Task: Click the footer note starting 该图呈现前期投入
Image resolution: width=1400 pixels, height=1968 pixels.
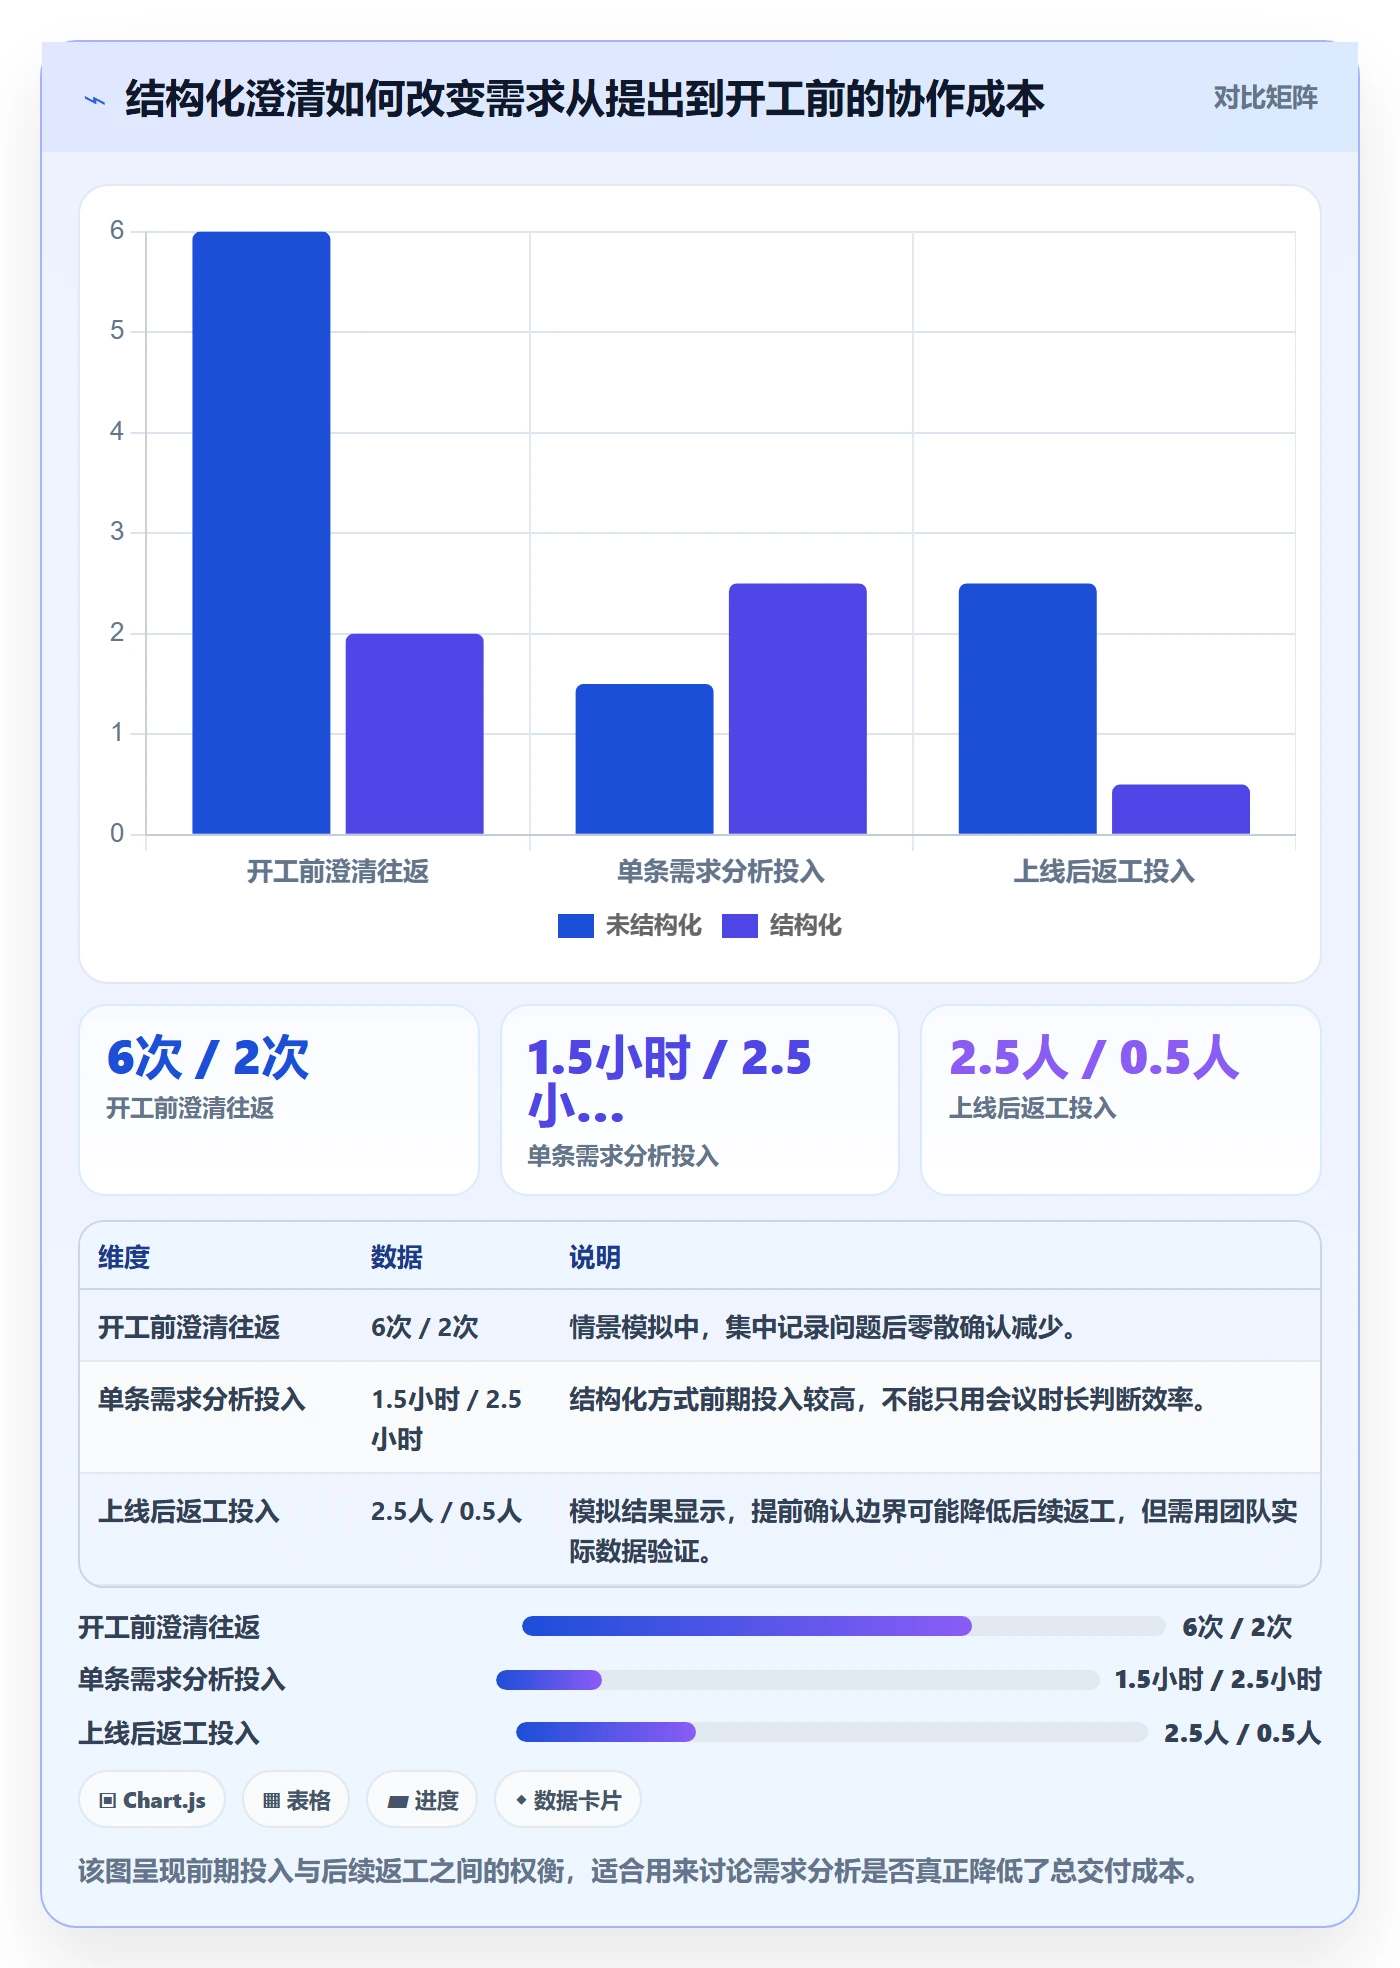Action: 639,1871
